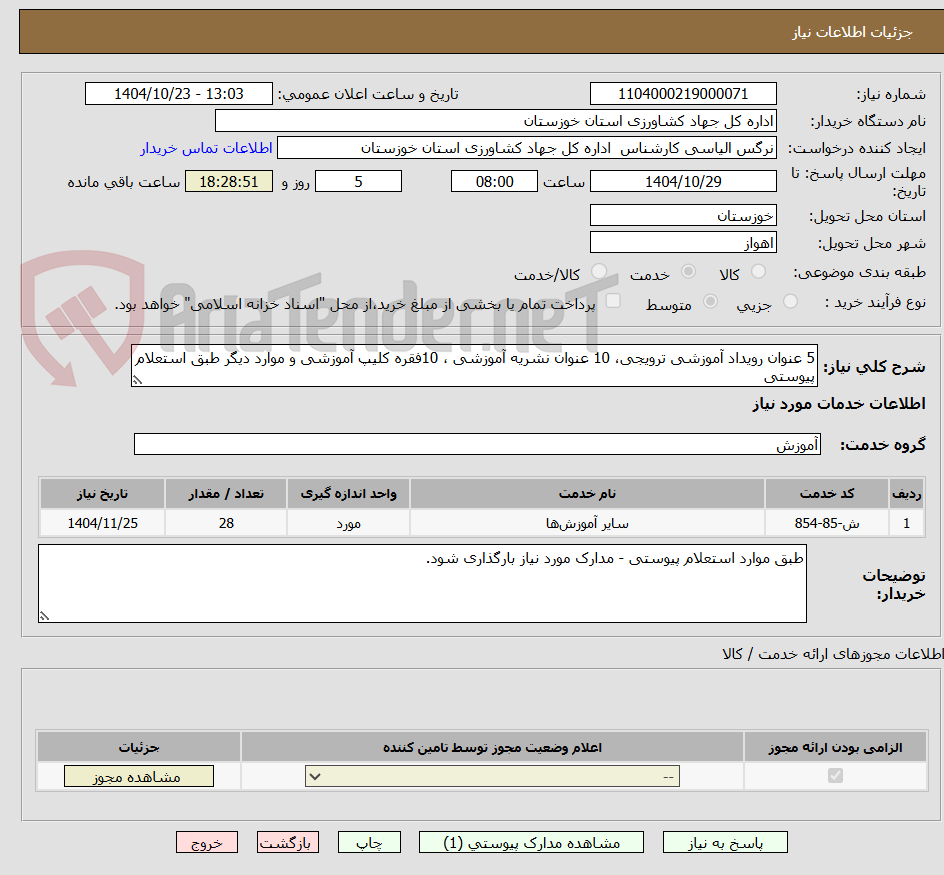Screen dimensions: 944x875
Task: Click مشاهده مجوز in the جزئیات column
Action: click(x=138, y=775)
